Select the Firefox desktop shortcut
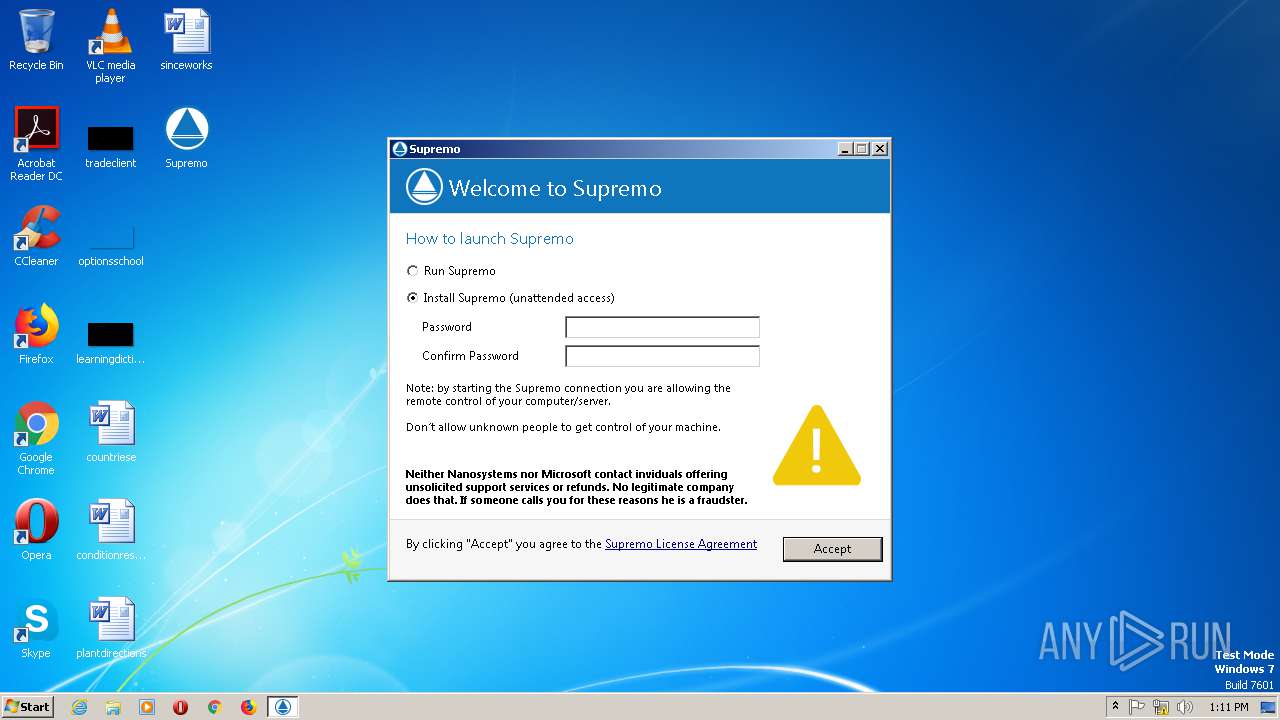This screenshot has height=720, width=1280. point(36,334)
